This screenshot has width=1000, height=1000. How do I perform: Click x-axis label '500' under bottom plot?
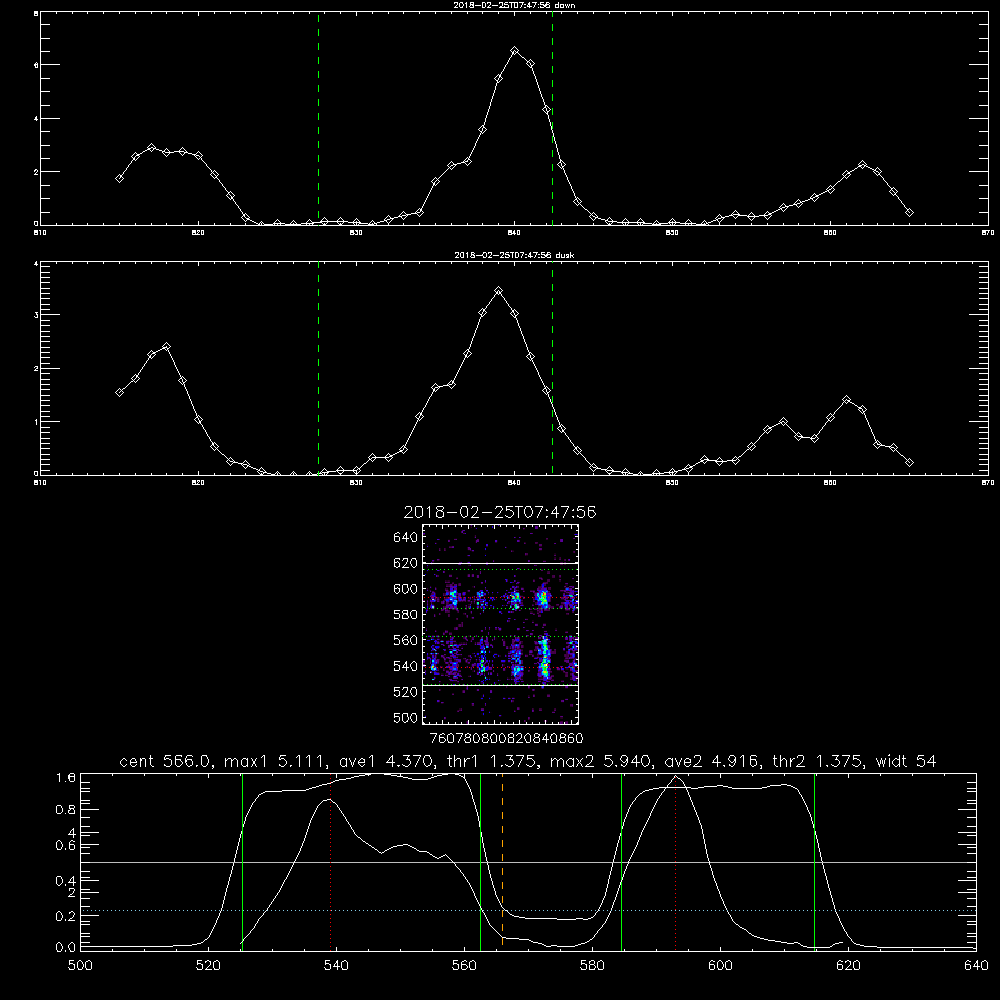pos(80,966)
